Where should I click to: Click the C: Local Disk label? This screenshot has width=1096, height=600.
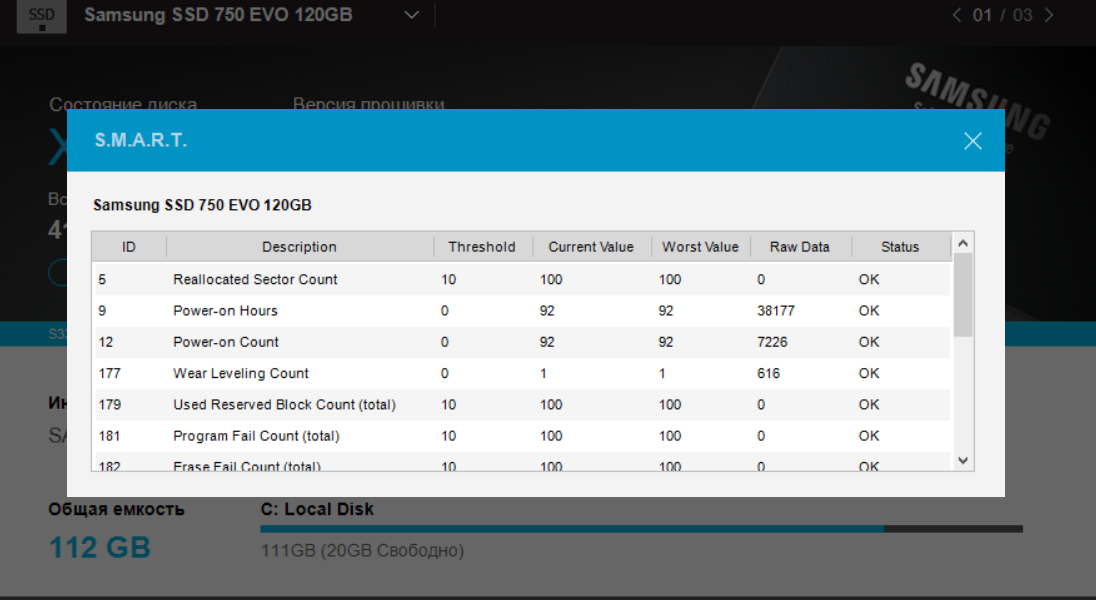(317, 509)
